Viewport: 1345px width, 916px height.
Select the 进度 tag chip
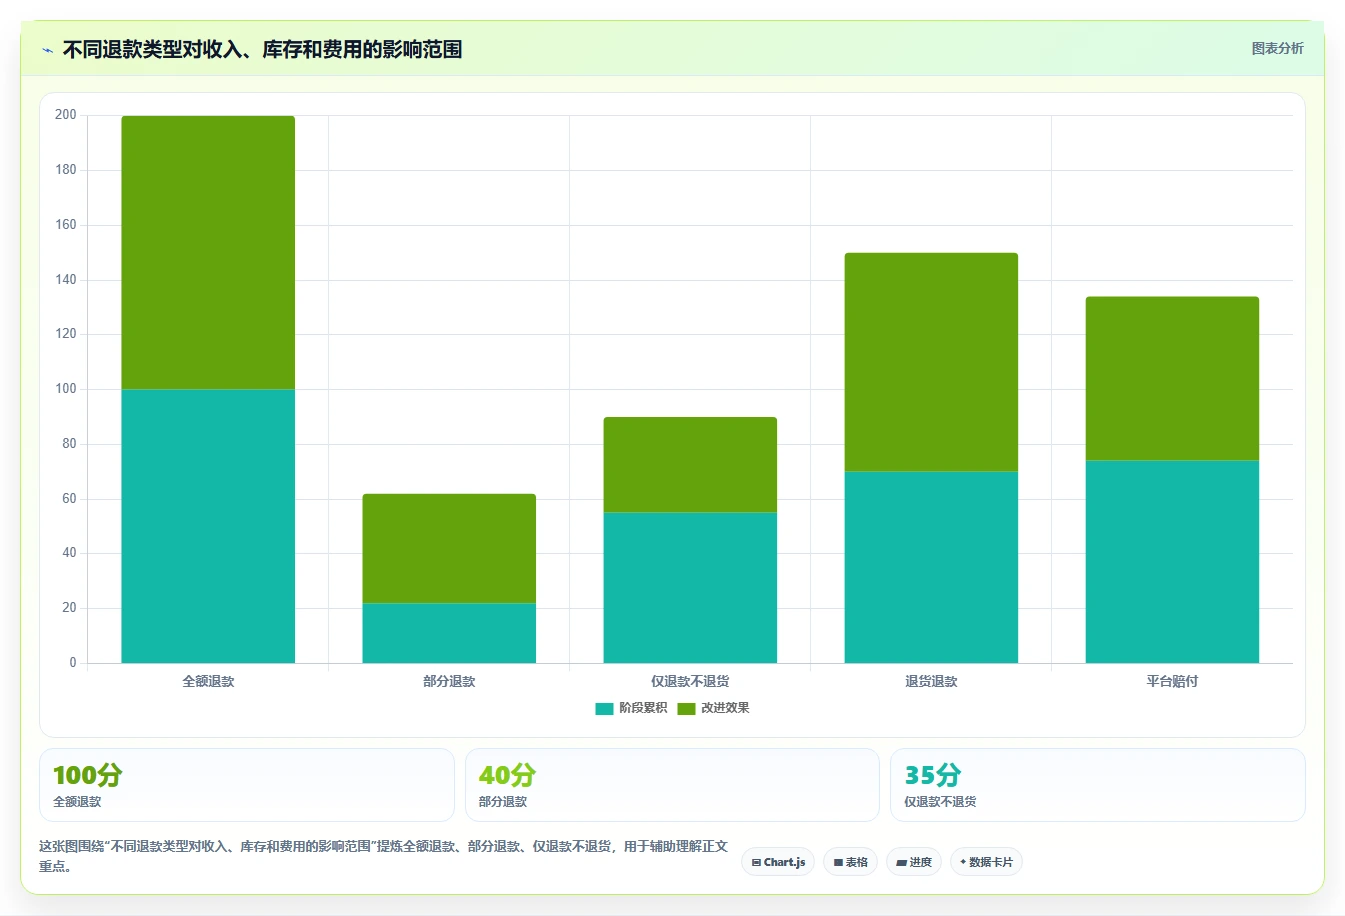pyautogui.click(x=914, y=862)
